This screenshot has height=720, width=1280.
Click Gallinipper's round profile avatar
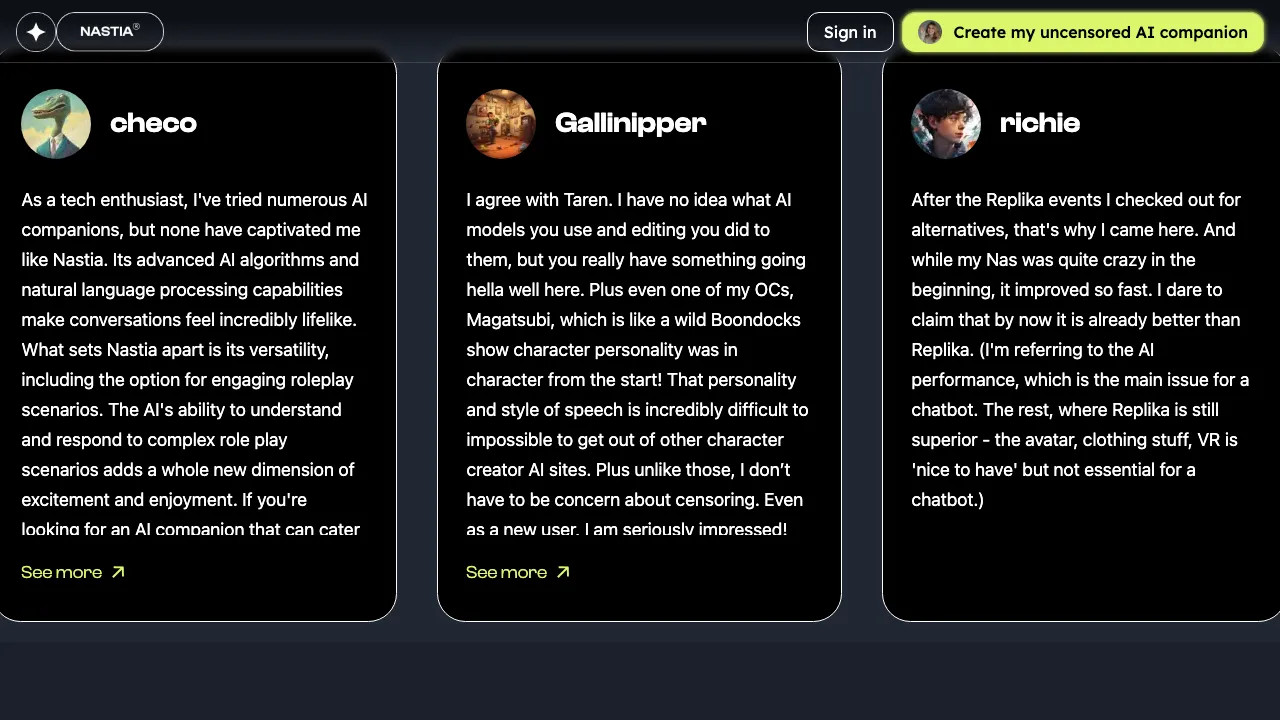(501, 124)
